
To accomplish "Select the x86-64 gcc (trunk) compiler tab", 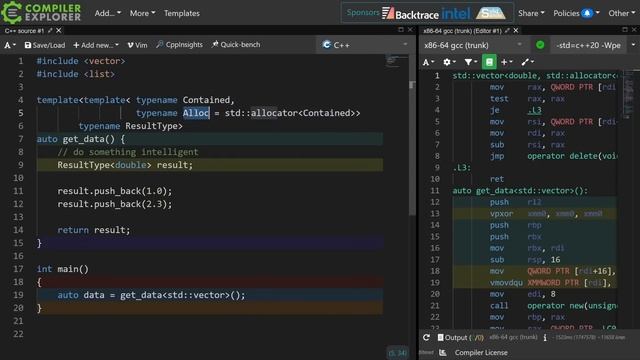I will point(462,31).
